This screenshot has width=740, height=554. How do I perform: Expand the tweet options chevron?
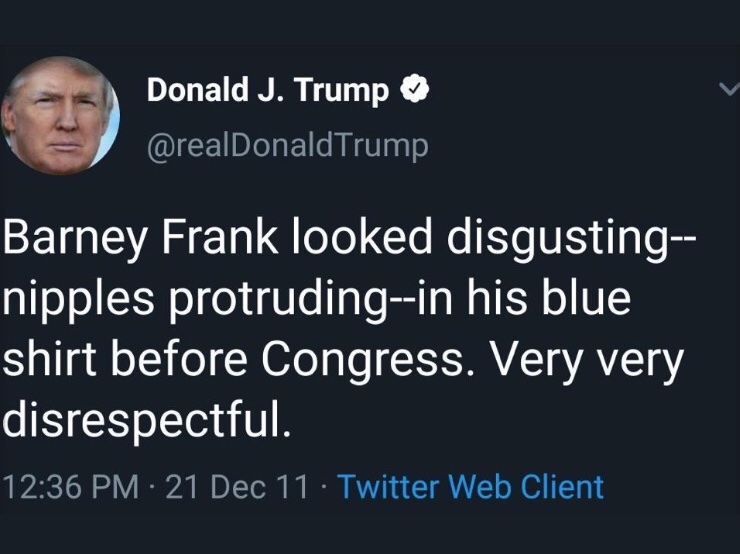pyautogui.click(x=729, y=91)
